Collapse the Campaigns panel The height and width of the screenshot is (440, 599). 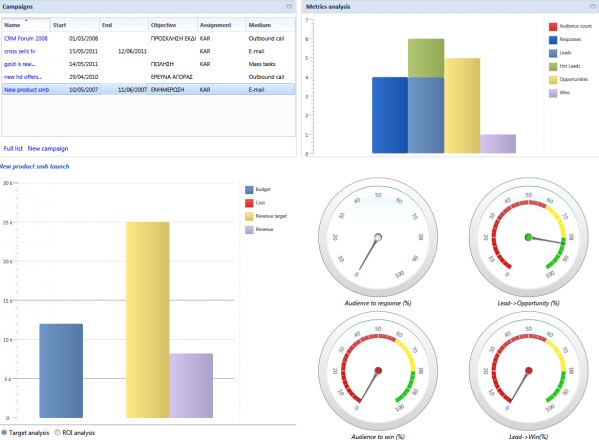[289, 6]
